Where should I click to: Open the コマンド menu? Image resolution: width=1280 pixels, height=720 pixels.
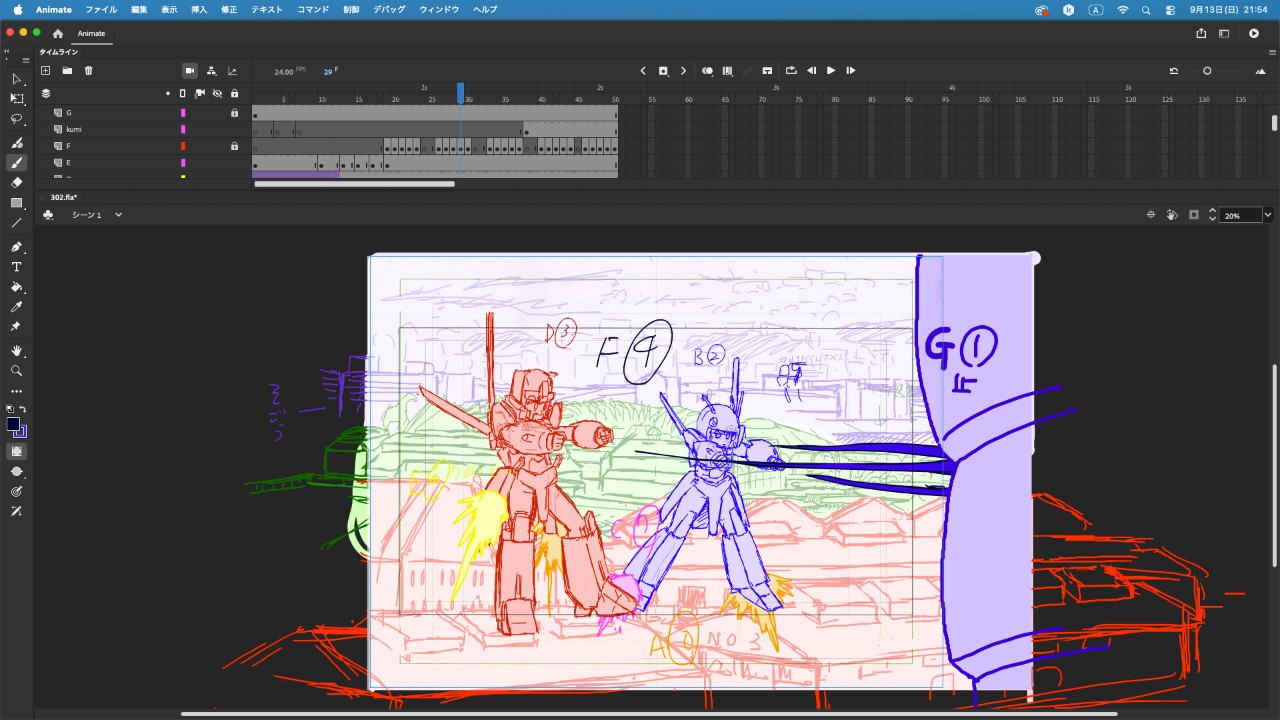313,9
